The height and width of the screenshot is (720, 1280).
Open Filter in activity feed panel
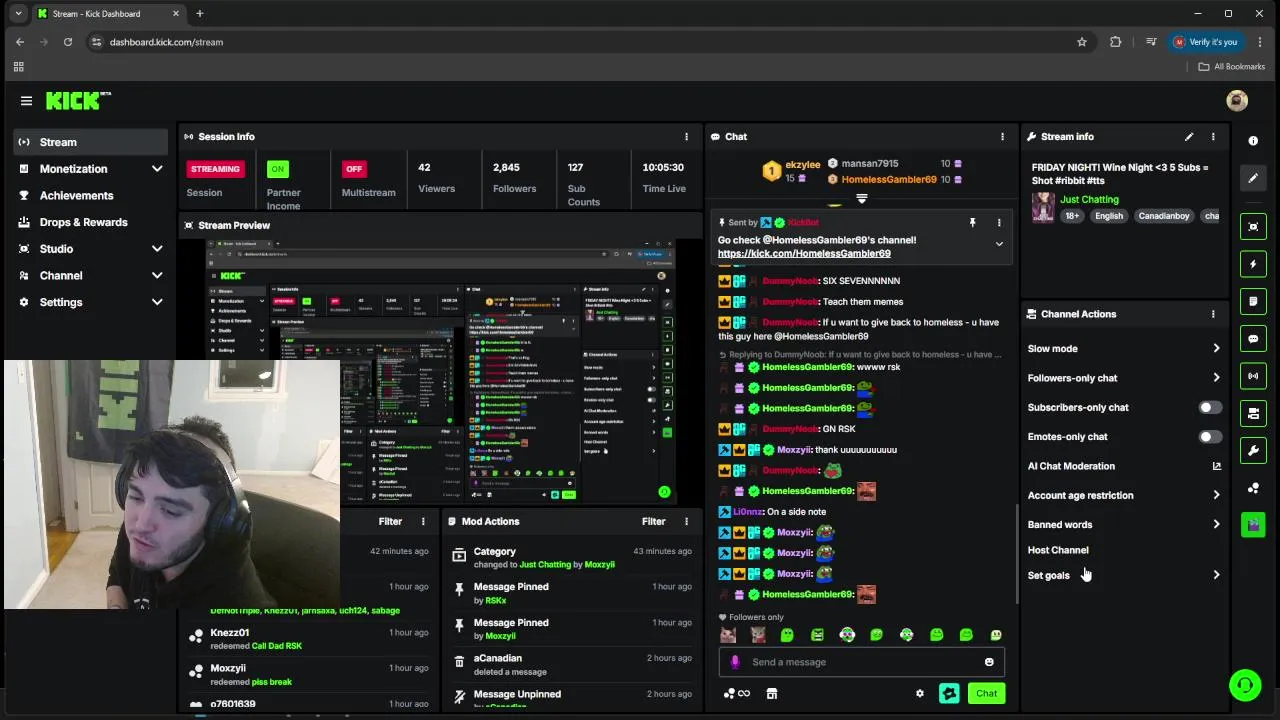point(390,522)
